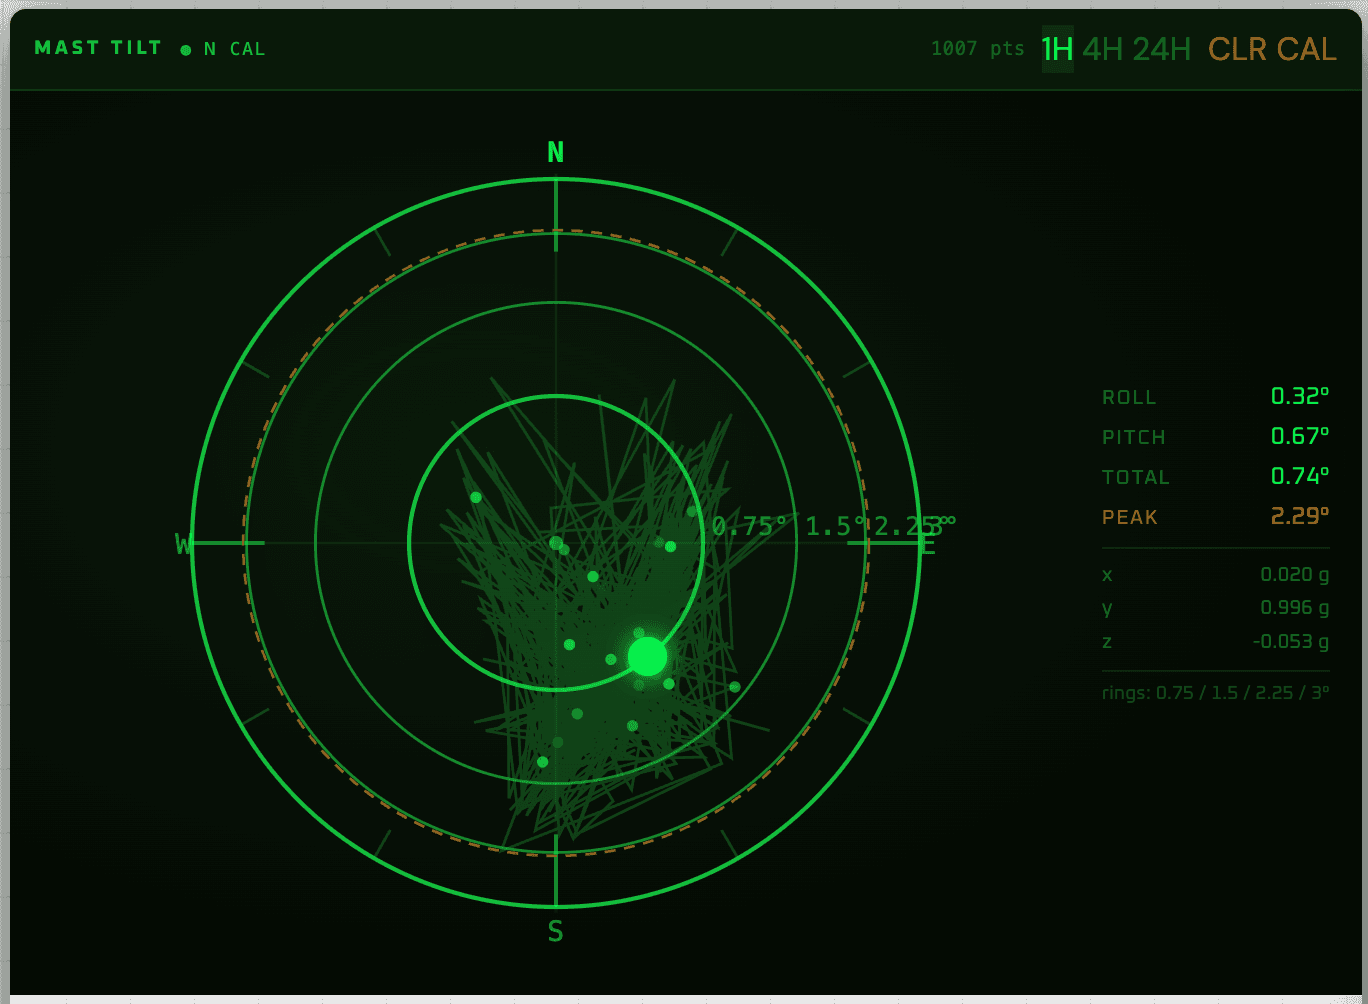Click the S compass label
The height and width of the screenshot is (1004, 1368).
point(556,932)
